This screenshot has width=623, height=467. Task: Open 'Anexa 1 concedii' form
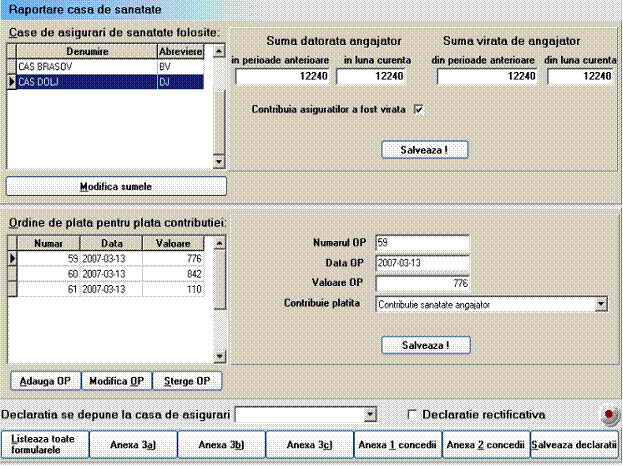pyautogui.click(x=397, y=444)
